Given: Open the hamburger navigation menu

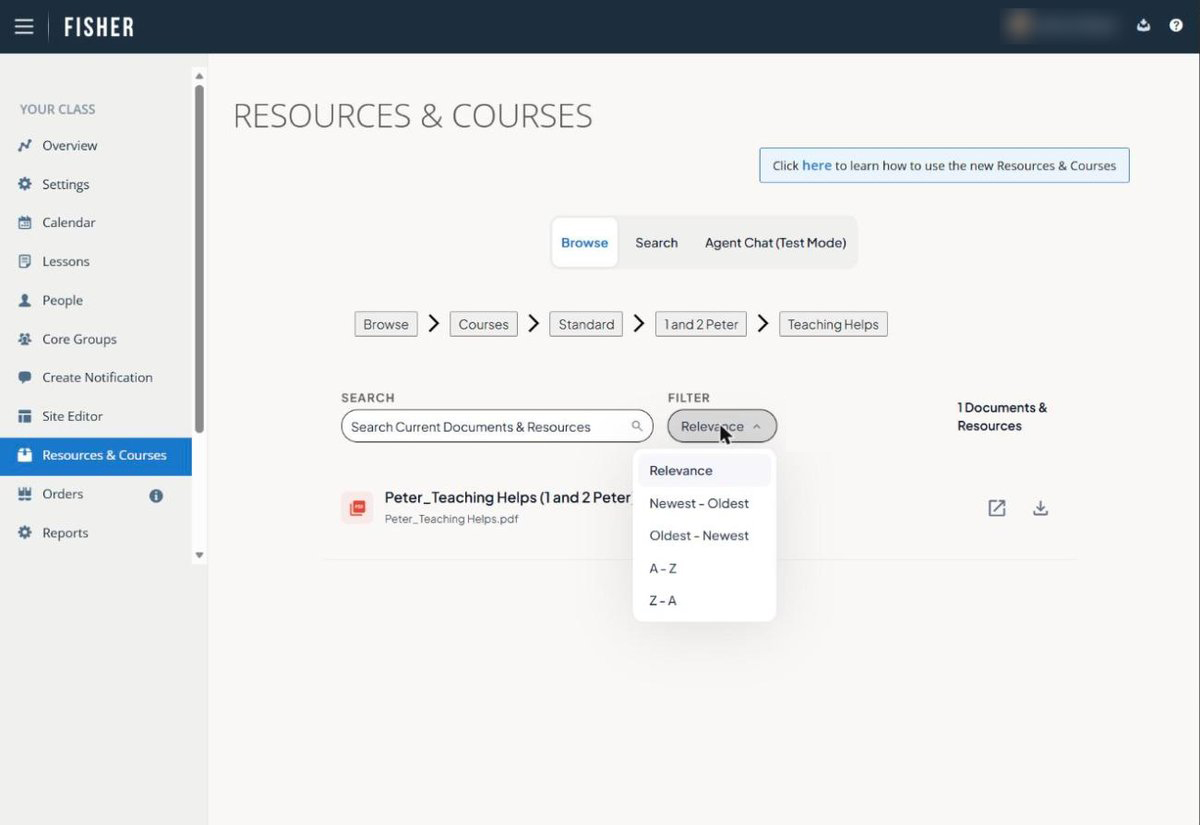Looking at the screenshot, I should (x=24, y=27).
